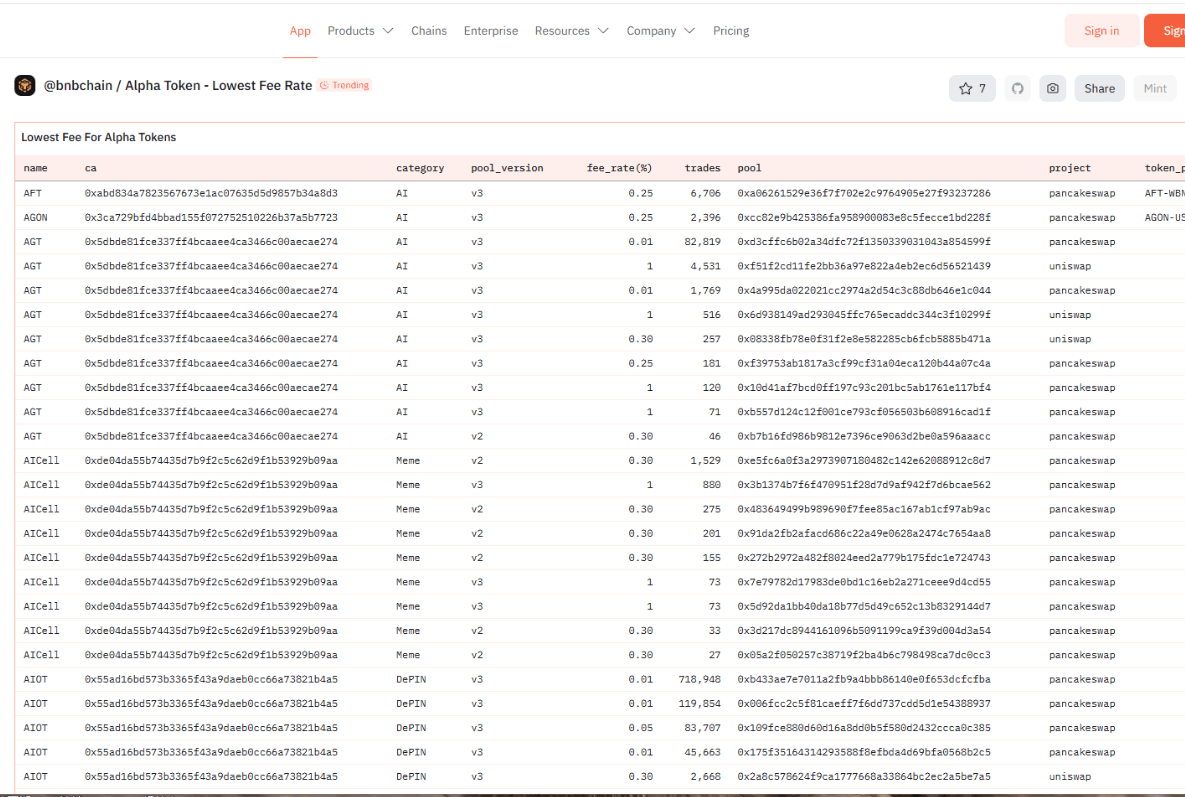Click the Share button
Viewport: 1185px width, 797px height.
coord(1100,88)
